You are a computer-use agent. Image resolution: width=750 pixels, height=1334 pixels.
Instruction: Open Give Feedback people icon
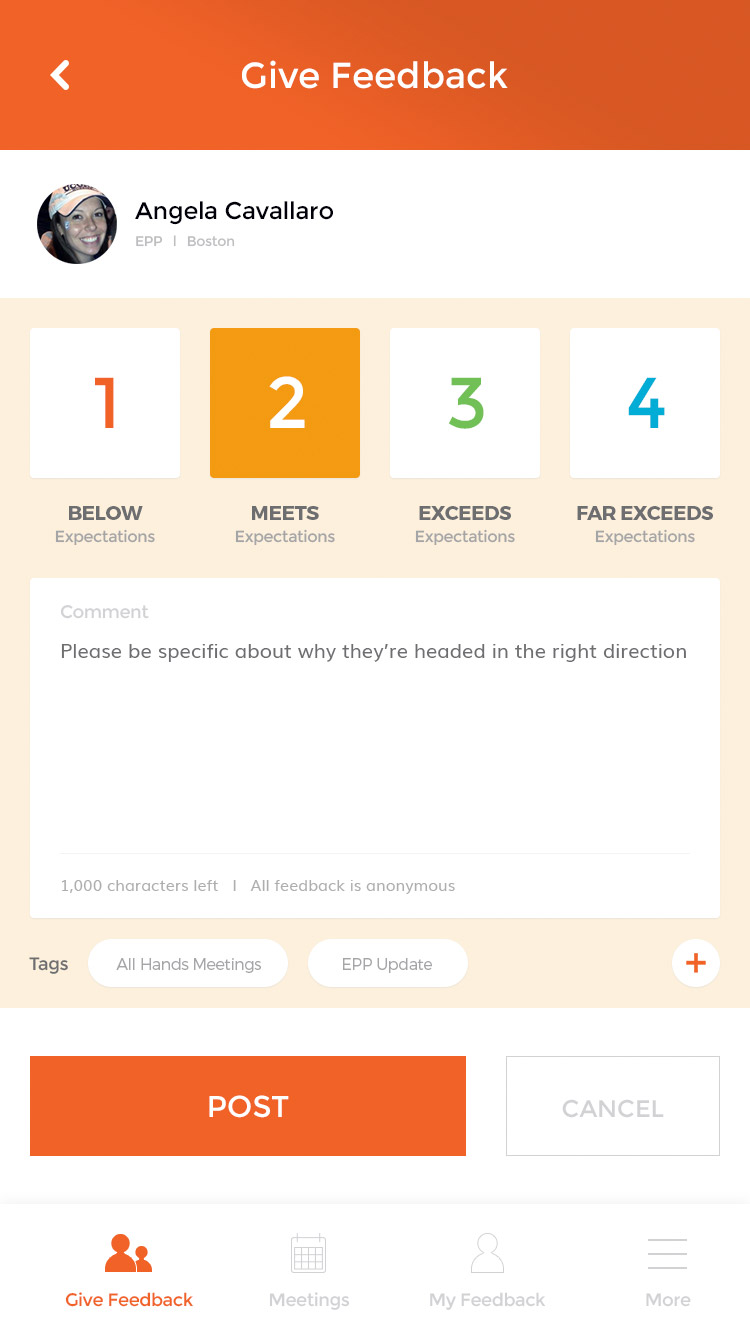click(x=128, y=1253)
